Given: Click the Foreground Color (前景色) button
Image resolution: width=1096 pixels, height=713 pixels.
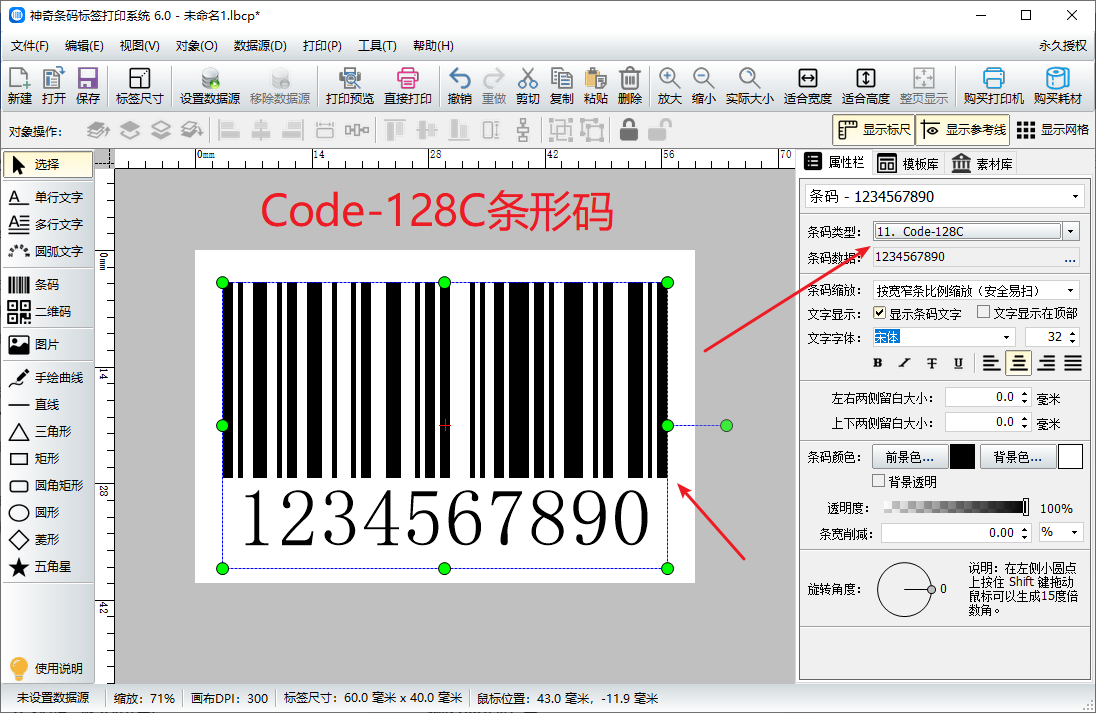Looking at the screenshot, I should 909,457.
